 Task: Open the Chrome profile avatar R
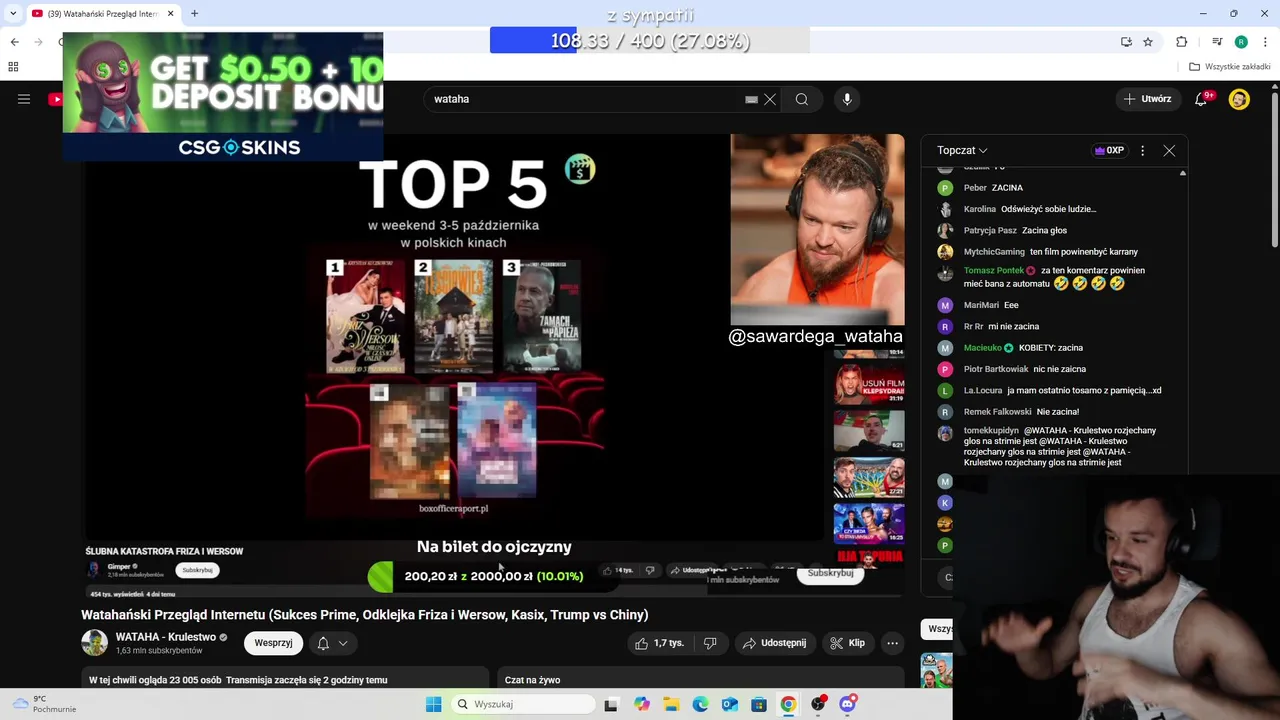(x=1241, y=41)
